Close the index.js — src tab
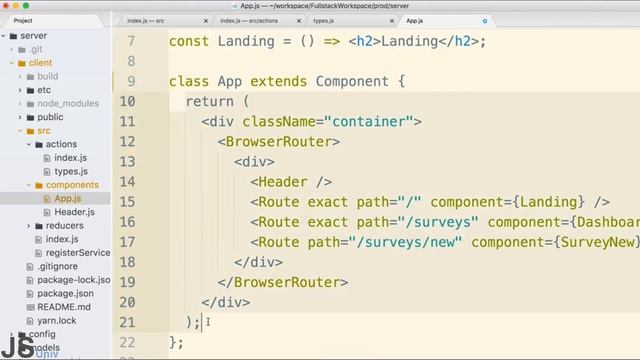The height and width of the screenshot is (360, 640). click(206, 21)
